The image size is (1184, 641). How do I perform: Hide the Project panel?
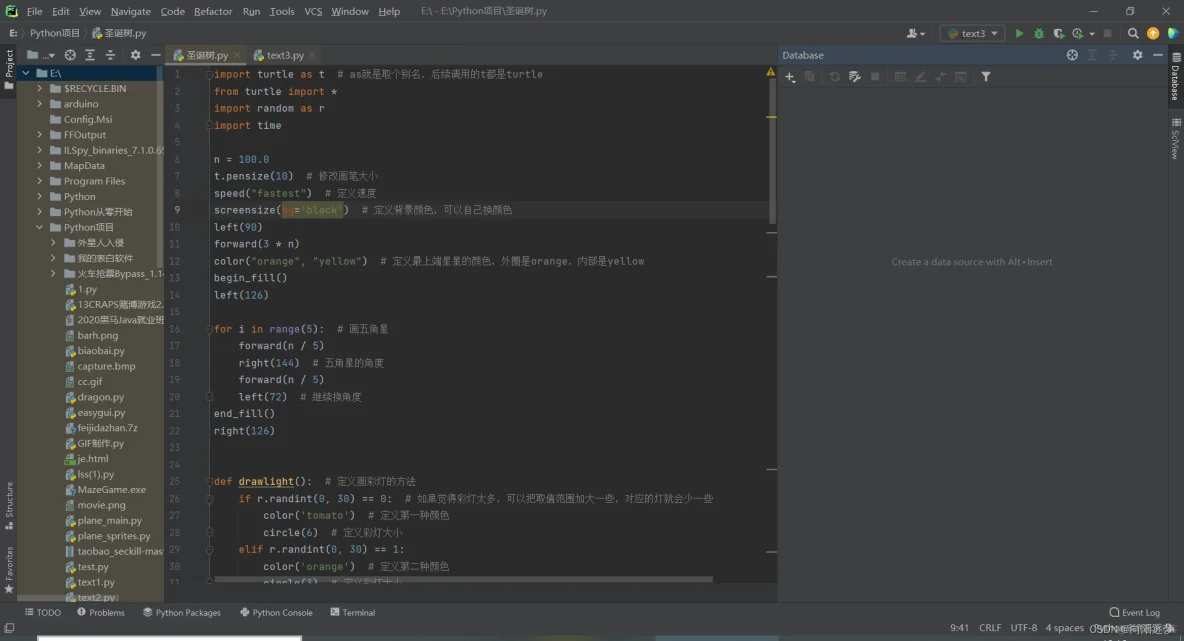[x=156, y=55]
